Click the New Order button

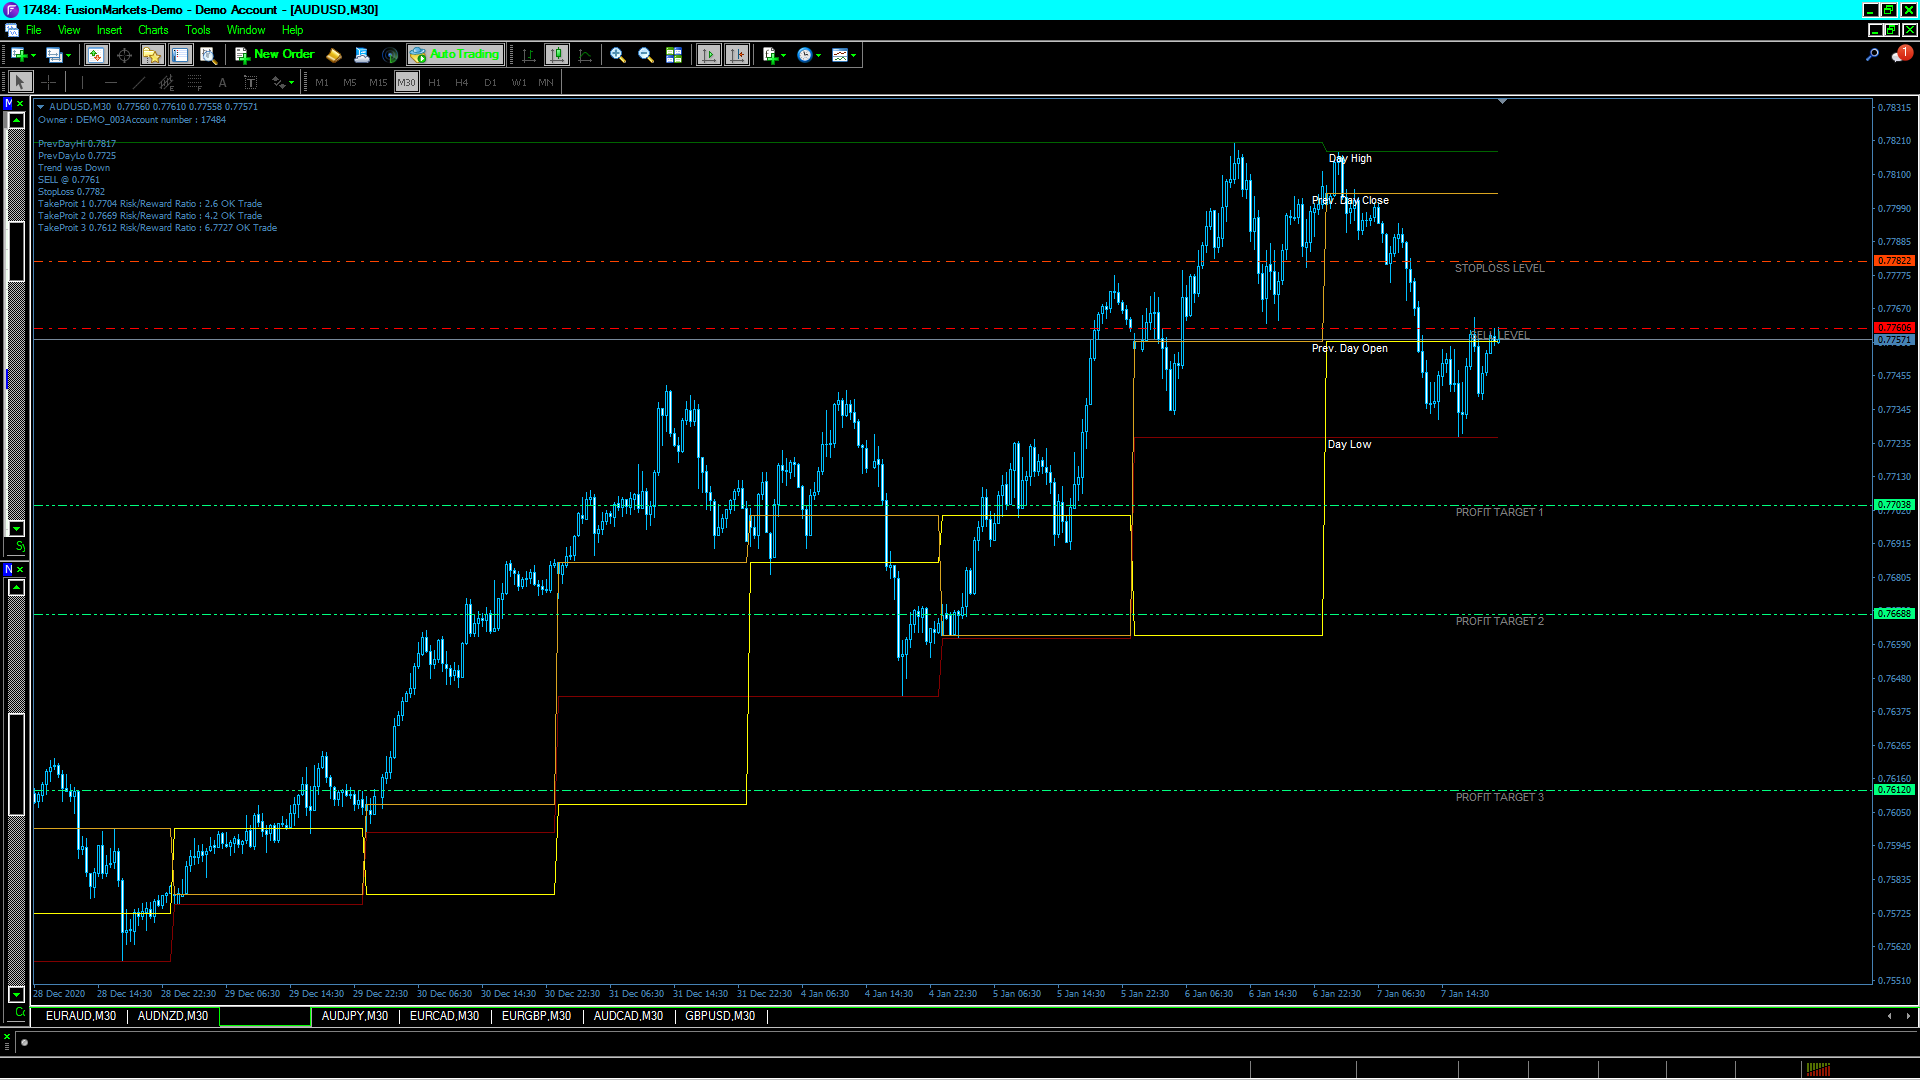tap(275, 55)
